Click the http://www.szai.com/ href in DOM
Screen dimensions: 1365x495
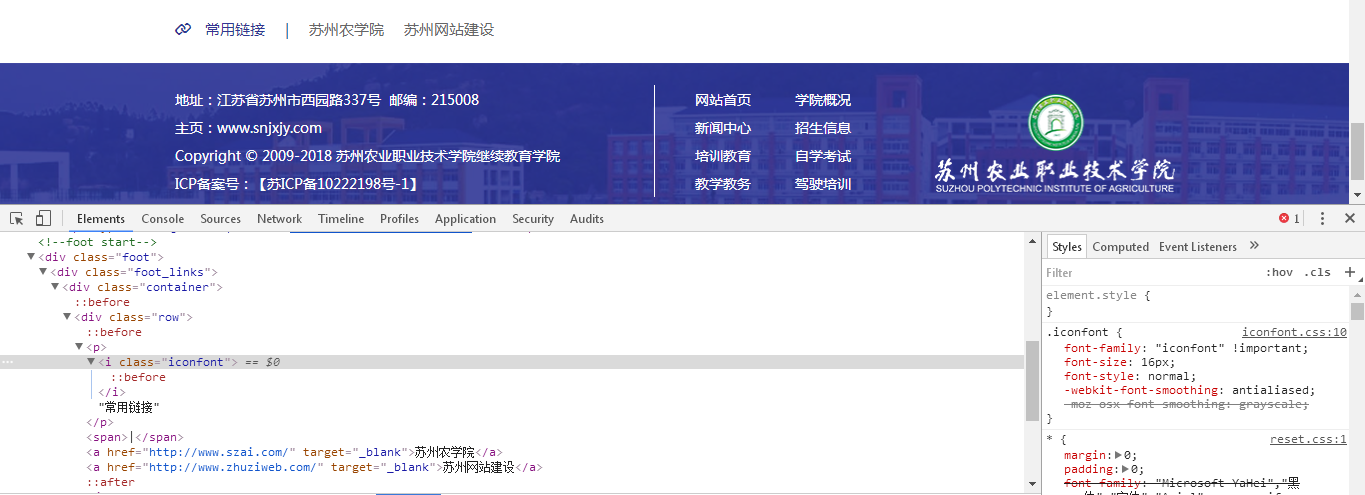pyautogui.click(x=221, y=452)
